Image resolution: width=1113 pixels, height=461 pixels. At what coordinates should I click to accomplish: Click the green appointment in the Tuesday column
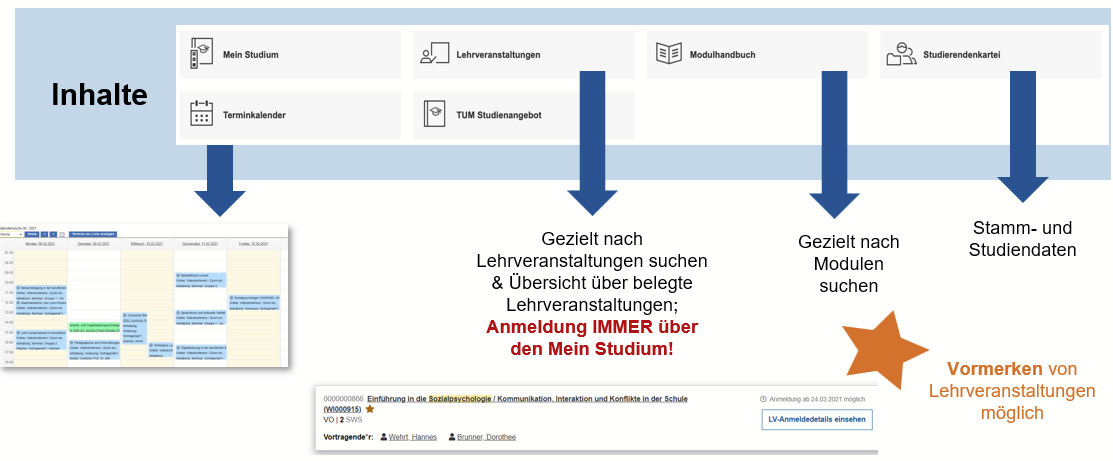(93, 328)
